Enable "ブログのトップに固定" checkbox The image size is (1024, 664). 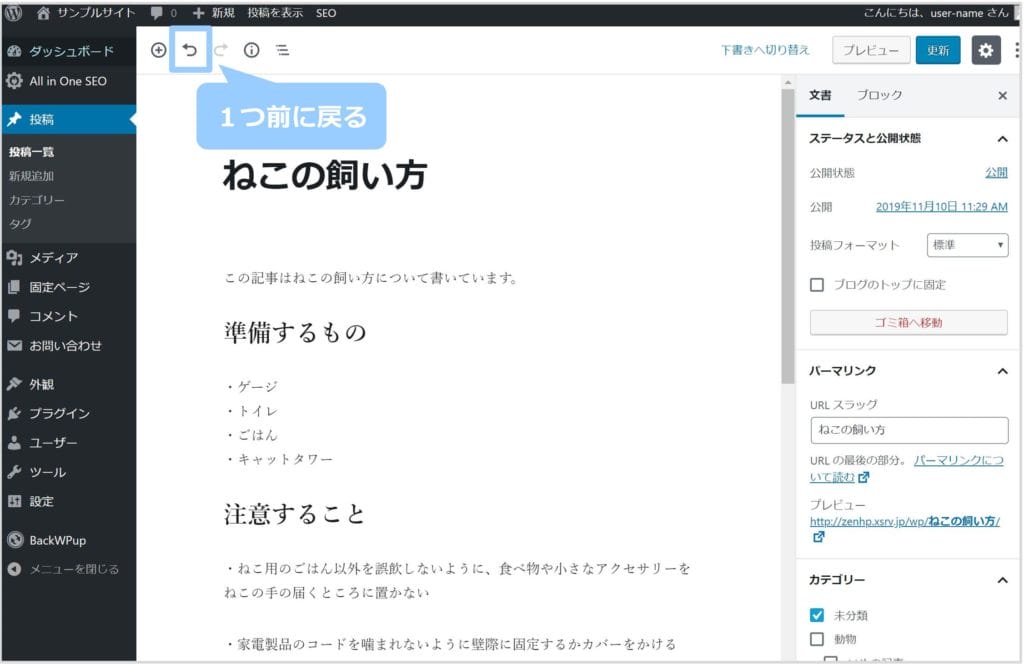817,285
